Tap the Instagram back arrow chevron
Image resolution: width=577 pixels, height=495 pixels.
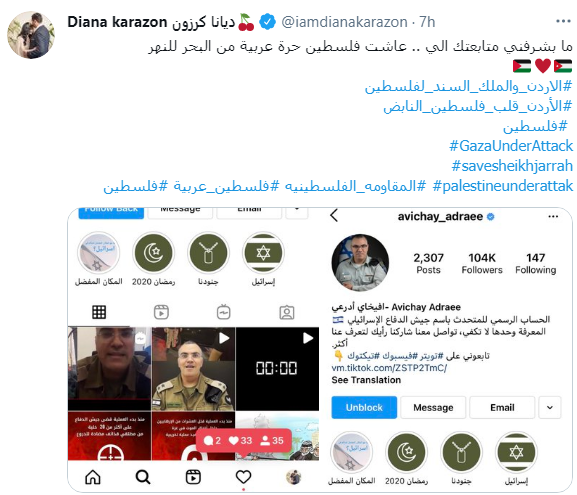coord(334,216)
